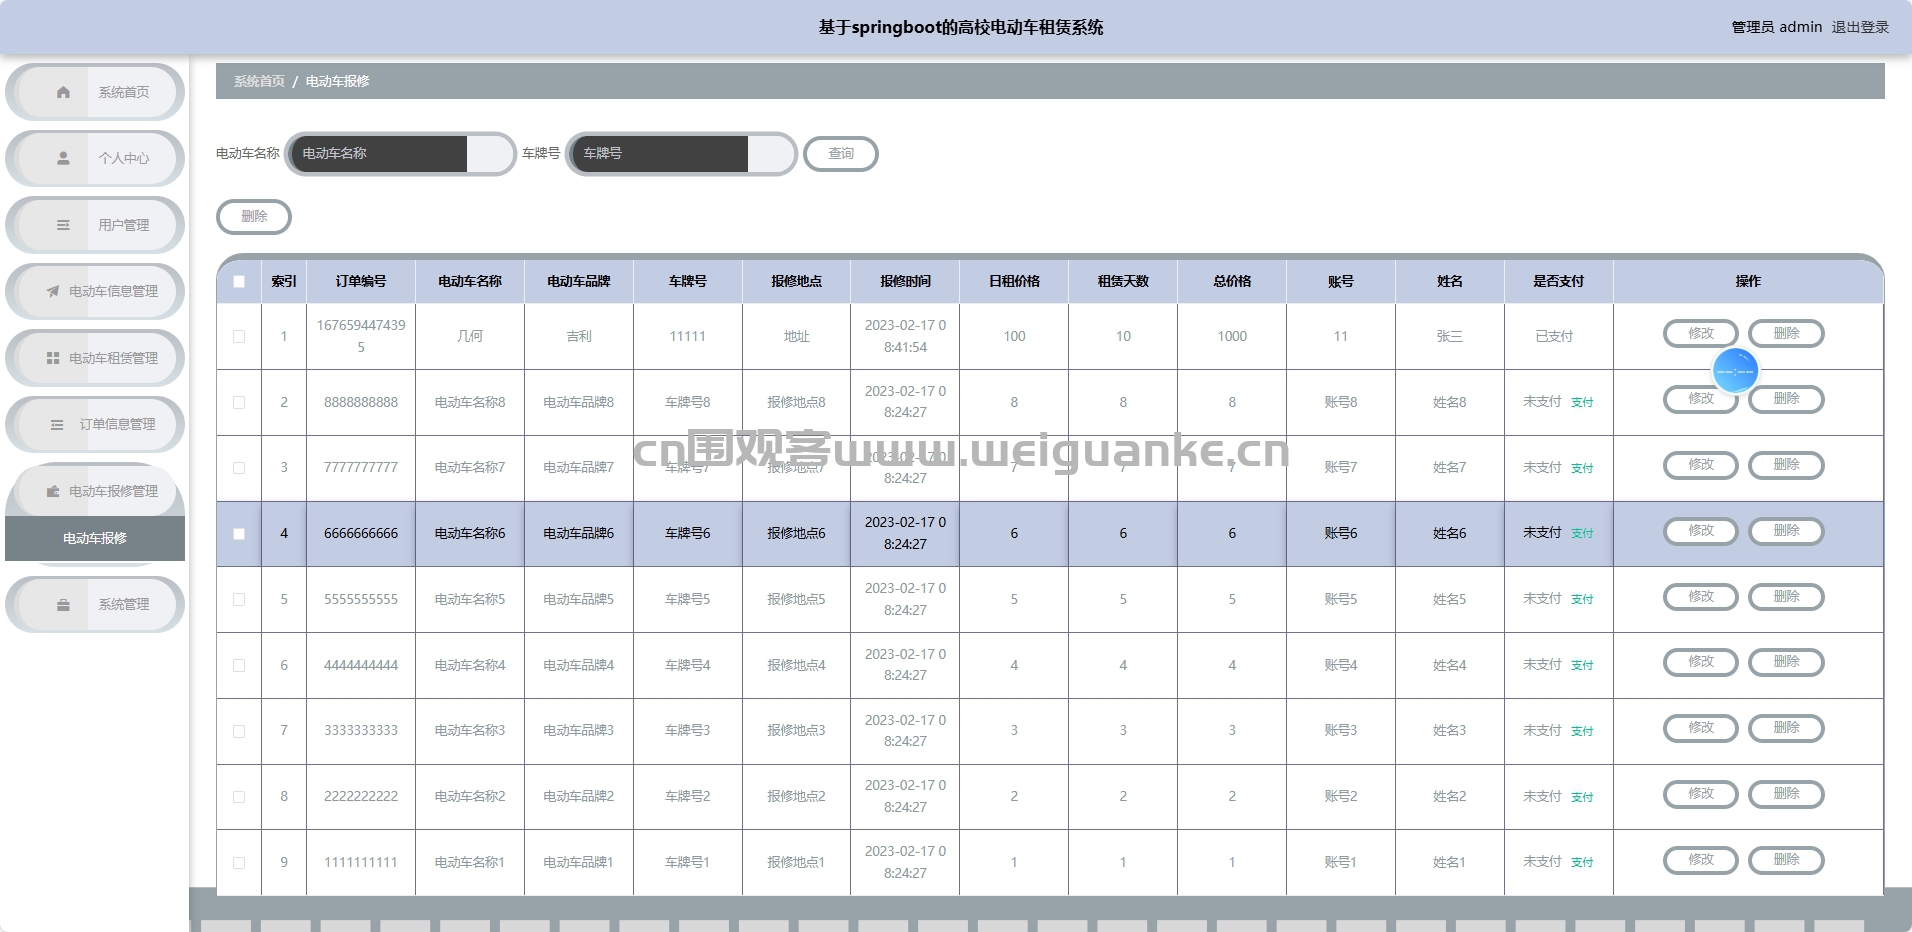This screenshot has height=932, width=1912.
Task: Check the checkbox for order 8888888888
Action: tap(239, 402)
